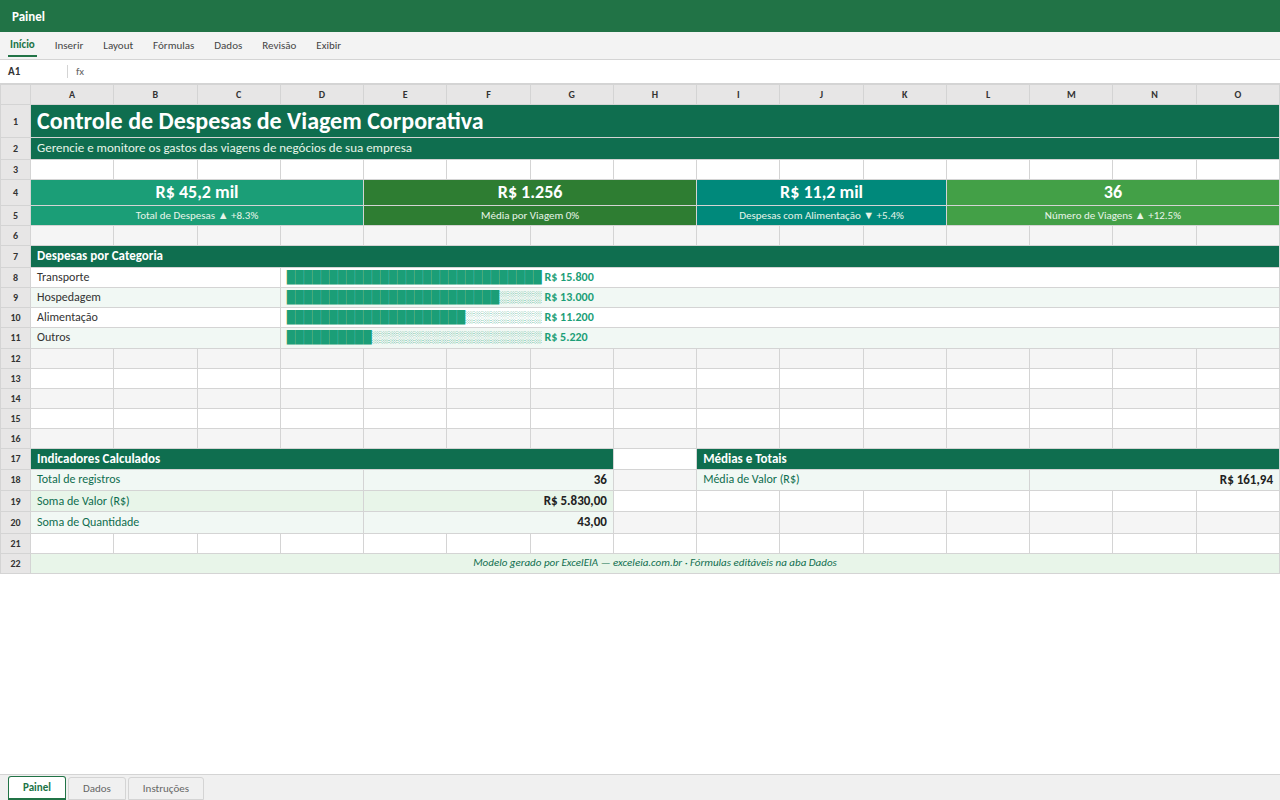Image resolution: width=1280 pixels, height=800 pixels.
Task: Open the Inserir ribbon tab
Action: pos(69,45)
